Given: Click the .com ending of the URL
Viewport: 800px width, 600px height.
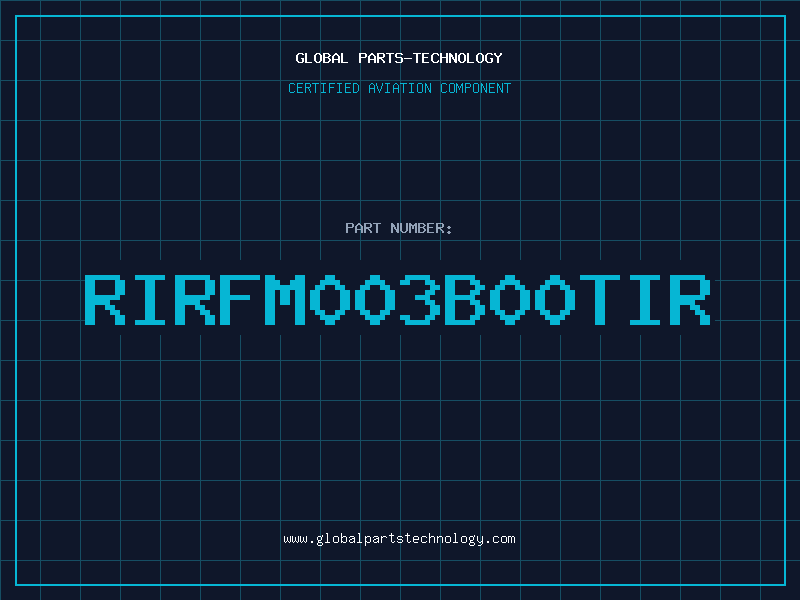Looking at the screenshot, I should (x=499, y=539).
